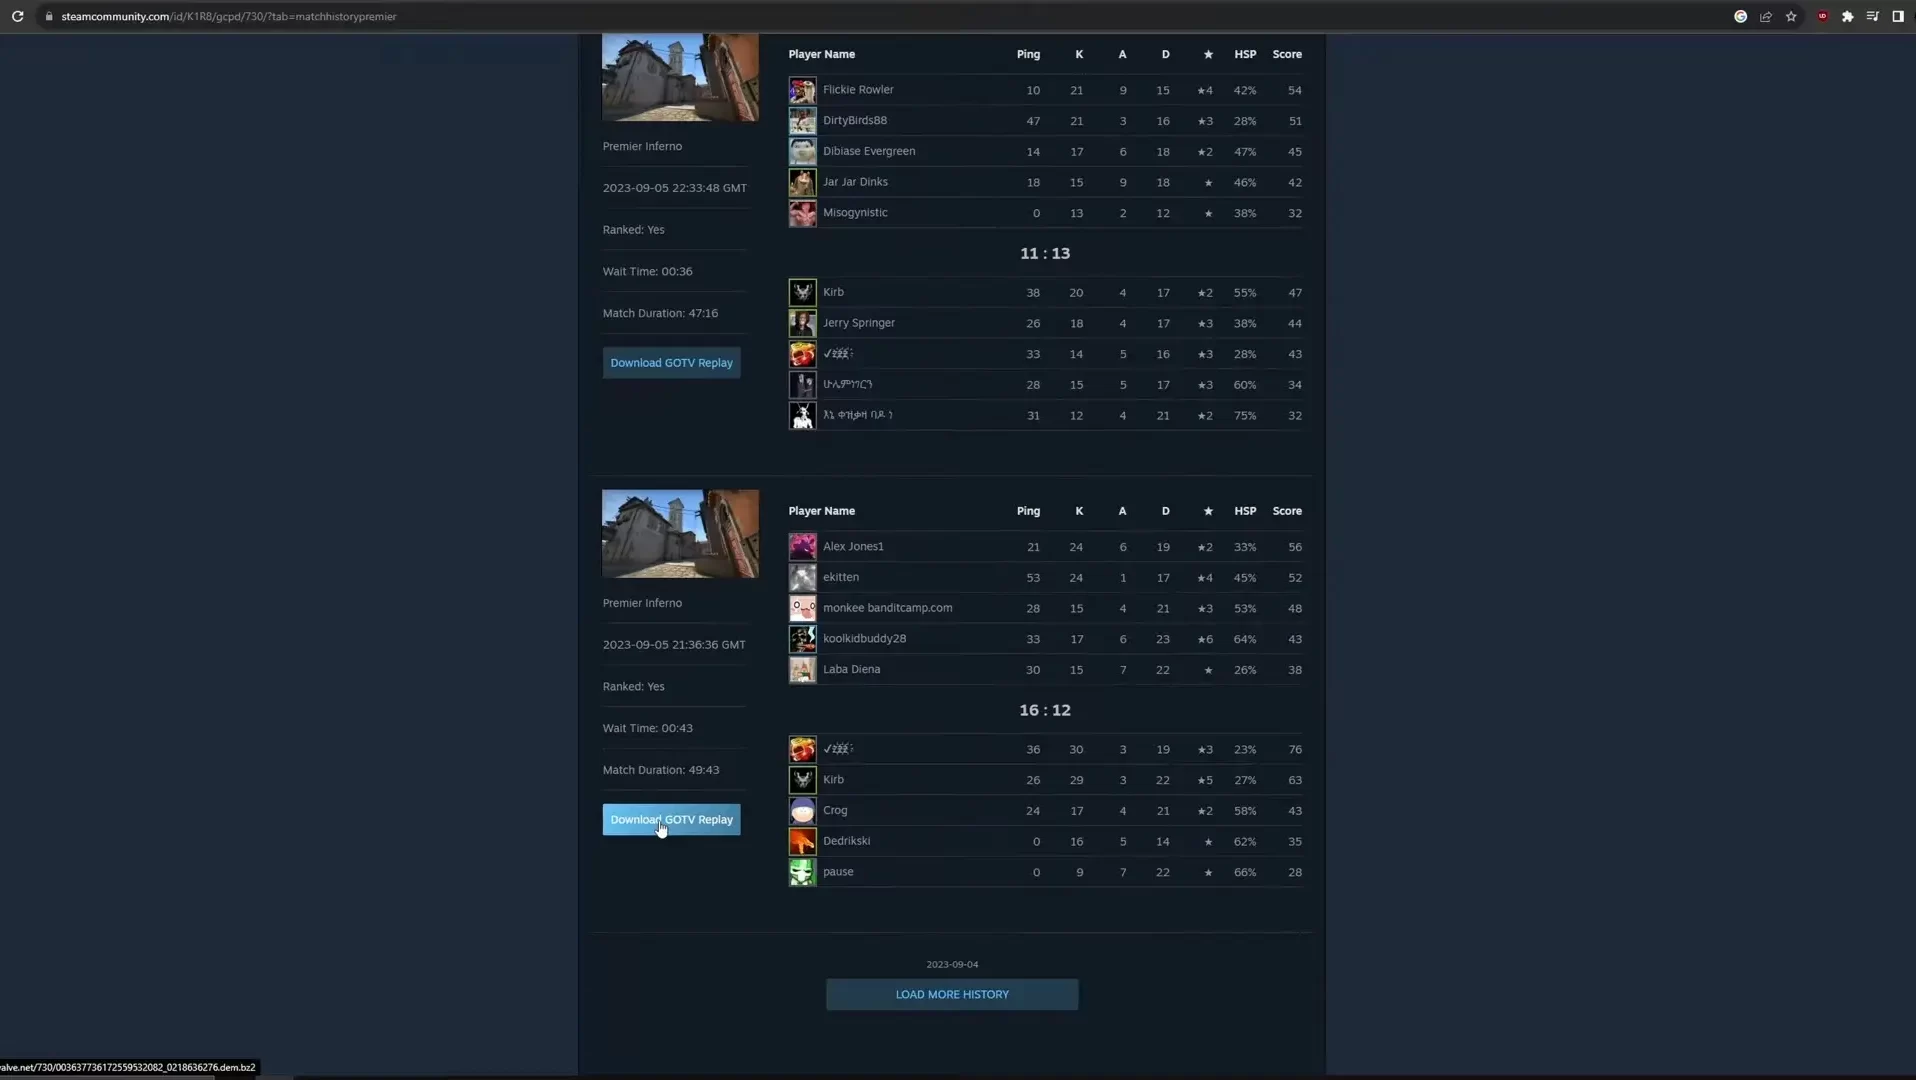Select the 'Wait Time: 00:36' text
Viewport: 1916px width, 1080px height.
click(647, 272)
